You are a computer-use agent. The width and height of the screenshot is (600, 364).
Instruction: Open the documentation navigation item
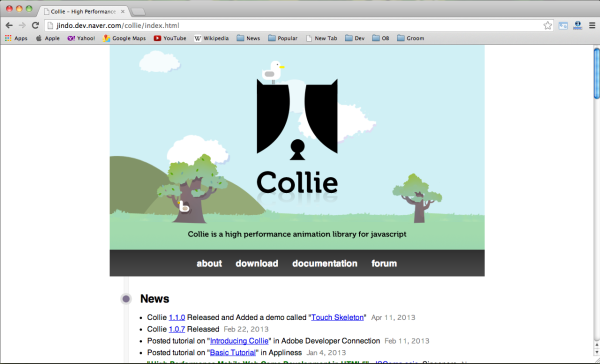point(324,263)
